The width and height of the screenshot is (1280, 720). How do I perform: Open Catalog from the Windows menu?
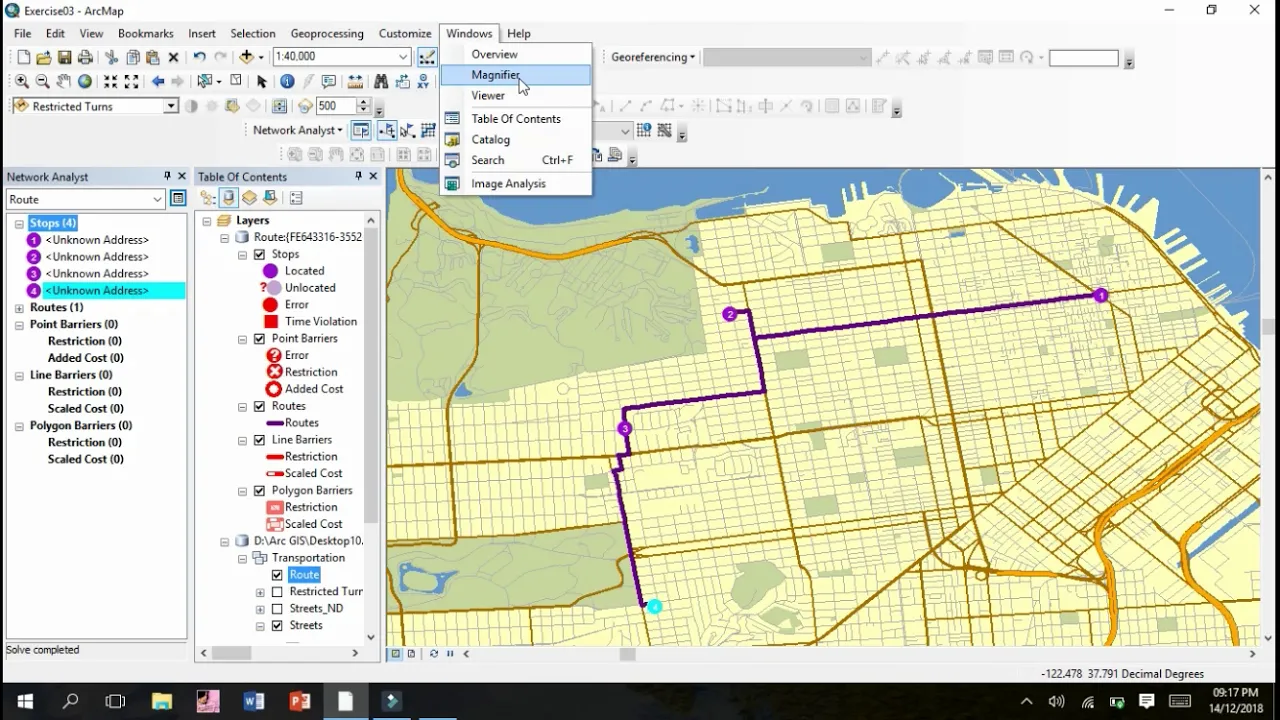[x=516, y=140]
